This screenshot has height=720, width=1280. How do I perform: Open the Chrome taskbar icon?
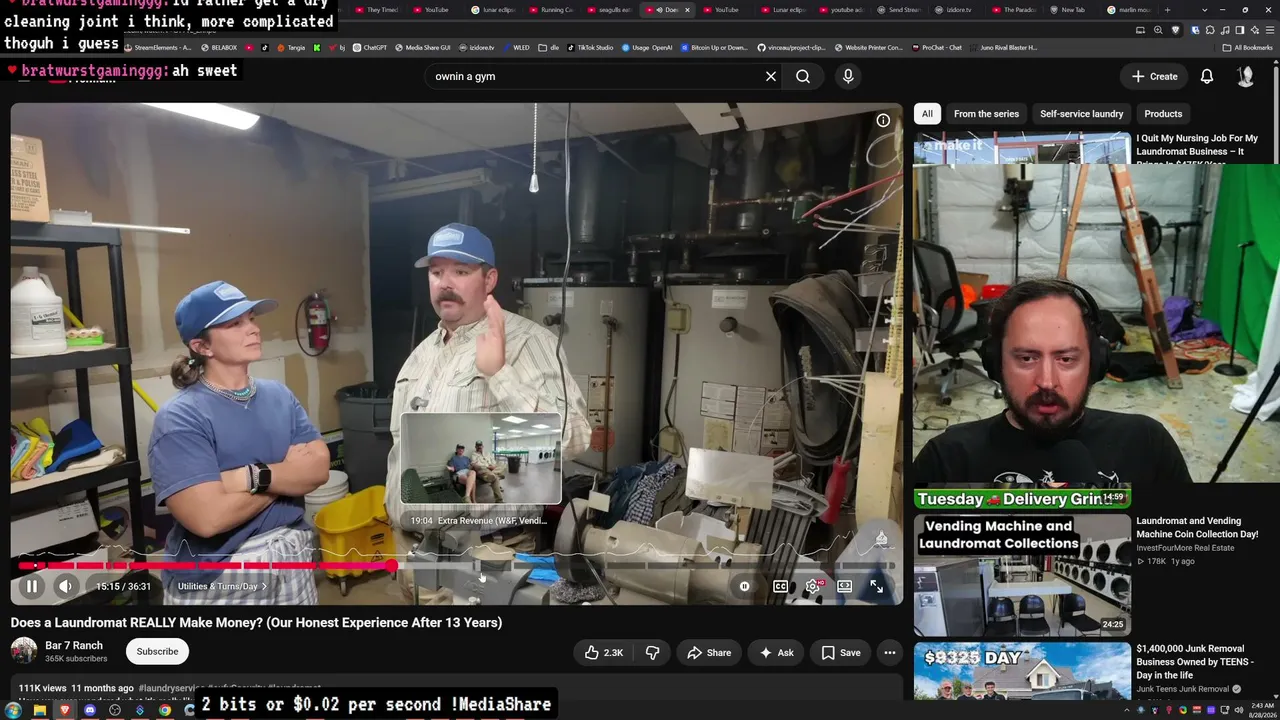click(165, 710)
